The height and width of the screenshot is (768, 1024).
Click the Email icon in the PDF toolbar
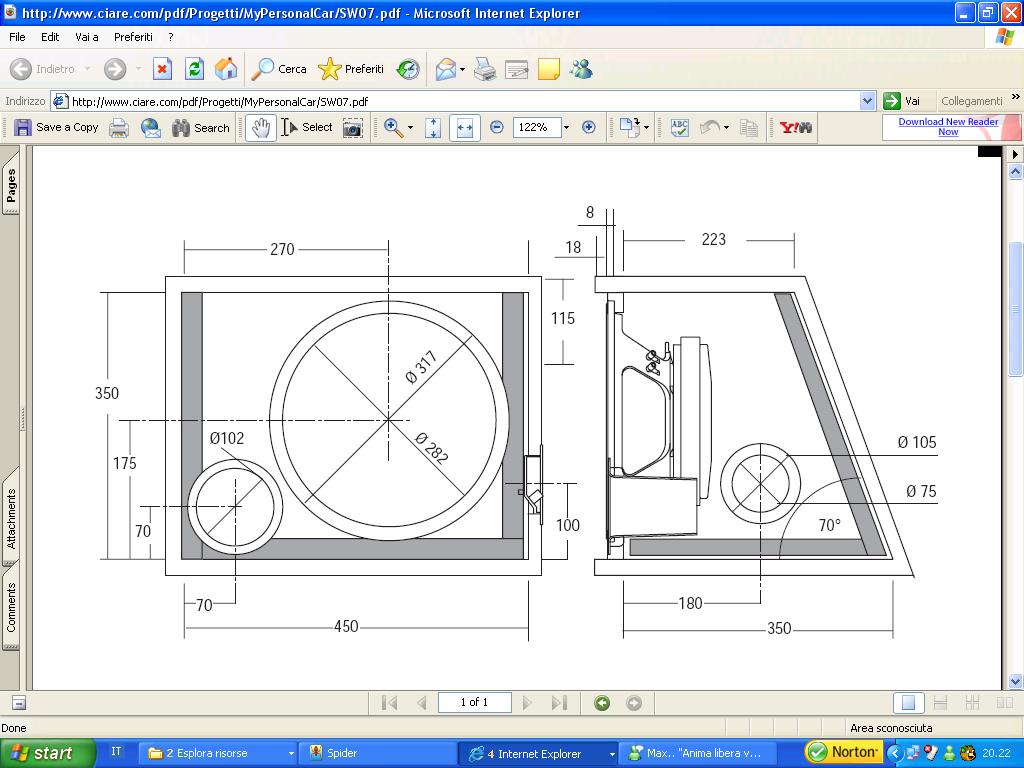(150, 127)
